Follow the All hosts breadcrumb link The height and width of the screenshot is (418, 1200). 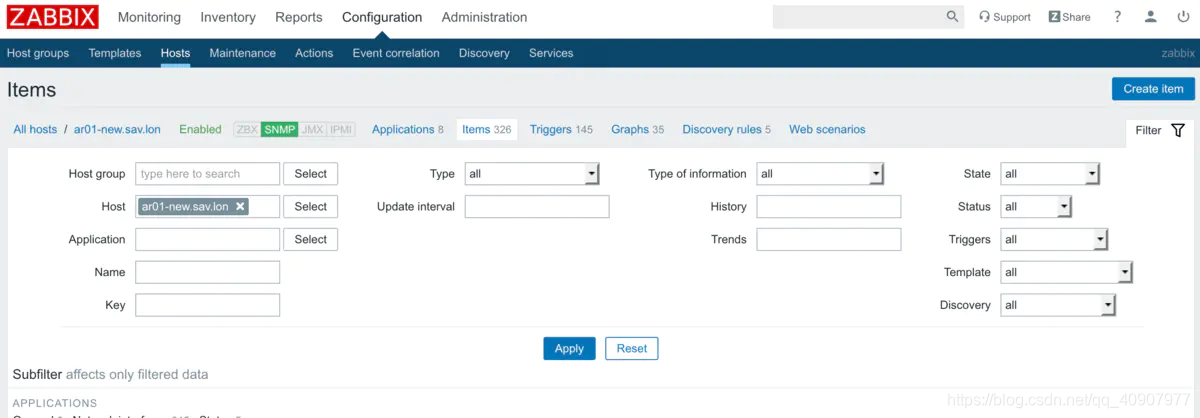pyautogui.click(x=35, y=129)
